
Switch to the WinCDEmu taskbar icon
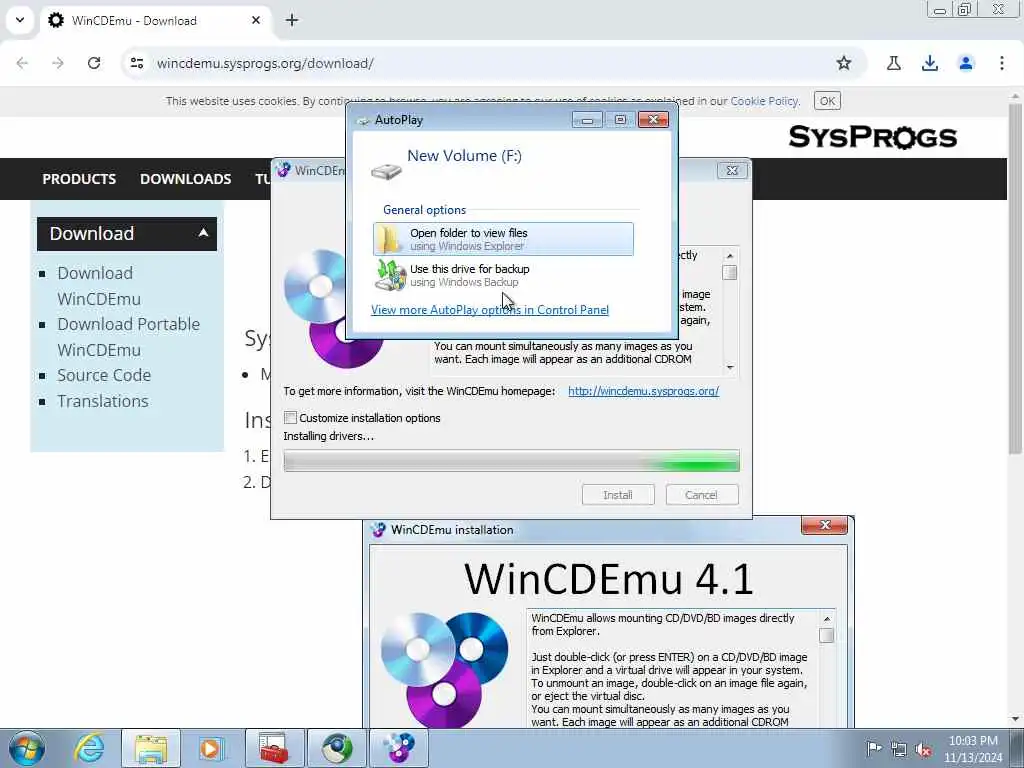[399, 748]
